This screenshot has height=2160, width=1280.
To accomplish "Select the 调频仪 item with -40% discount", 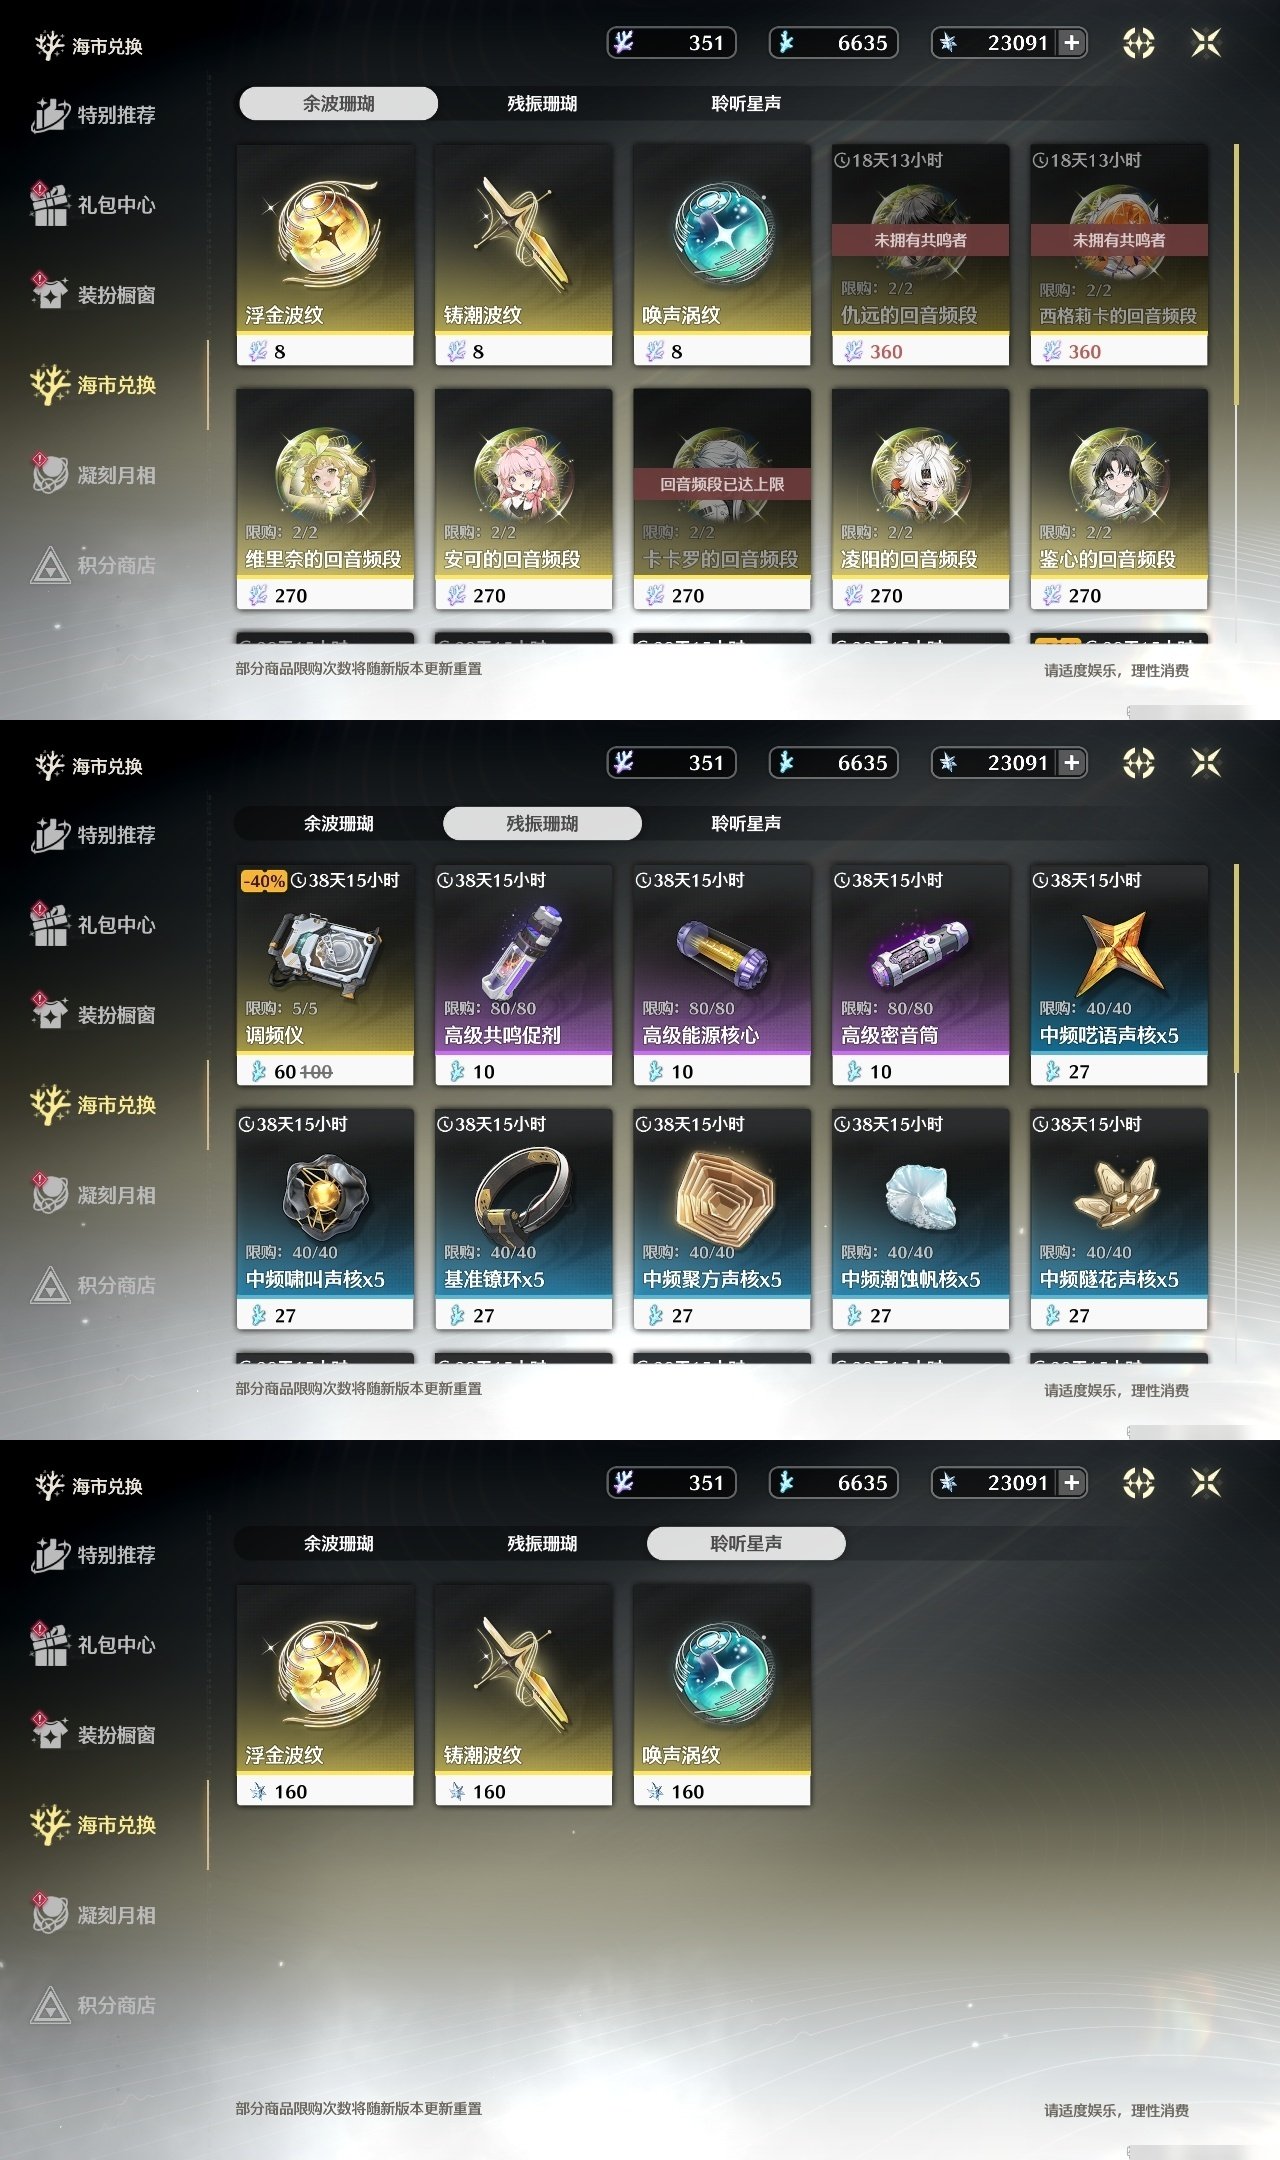I will point(325,975).
